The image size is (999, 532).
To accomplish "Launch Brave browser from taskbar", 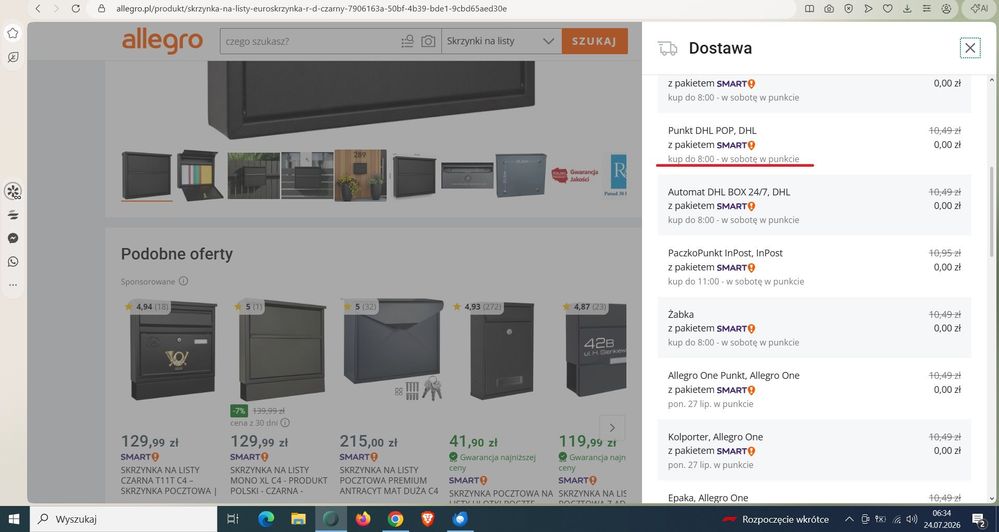I will coord(428,519).
